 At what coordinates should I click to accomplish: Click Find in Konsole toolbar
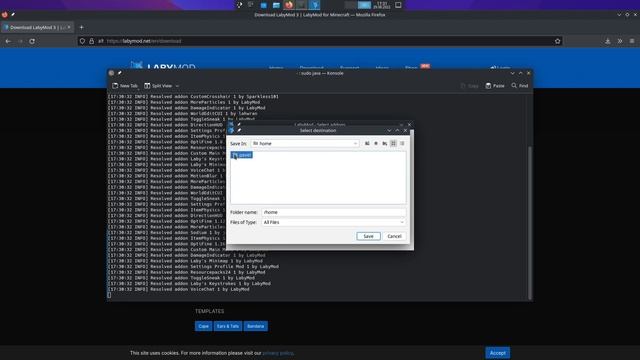click(520, 86)
